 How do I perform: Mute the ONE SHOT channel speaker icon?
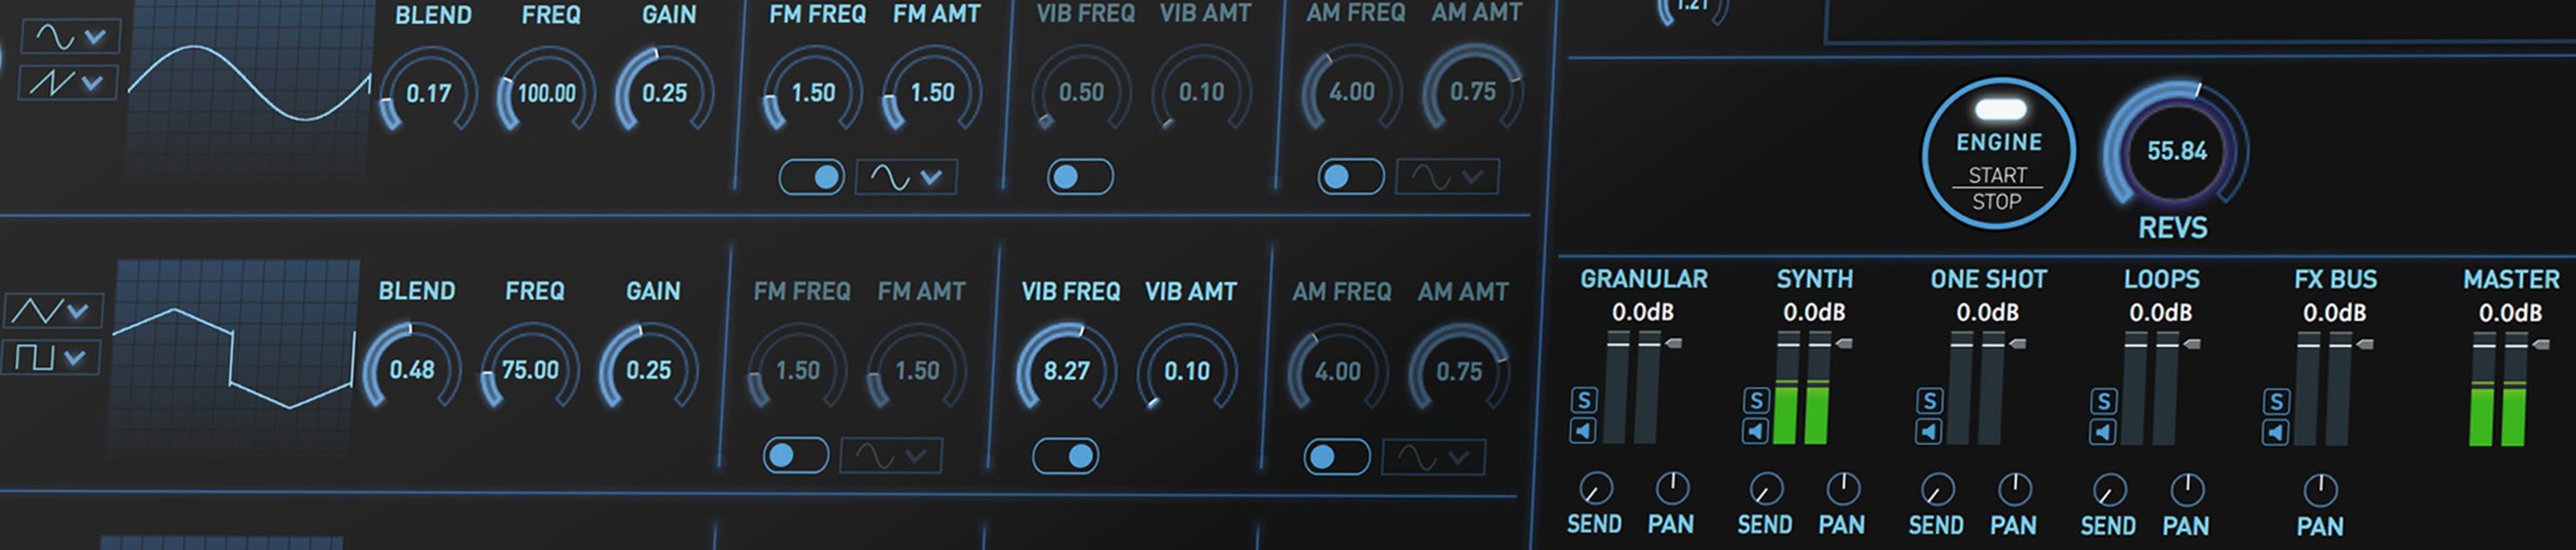1930,432
